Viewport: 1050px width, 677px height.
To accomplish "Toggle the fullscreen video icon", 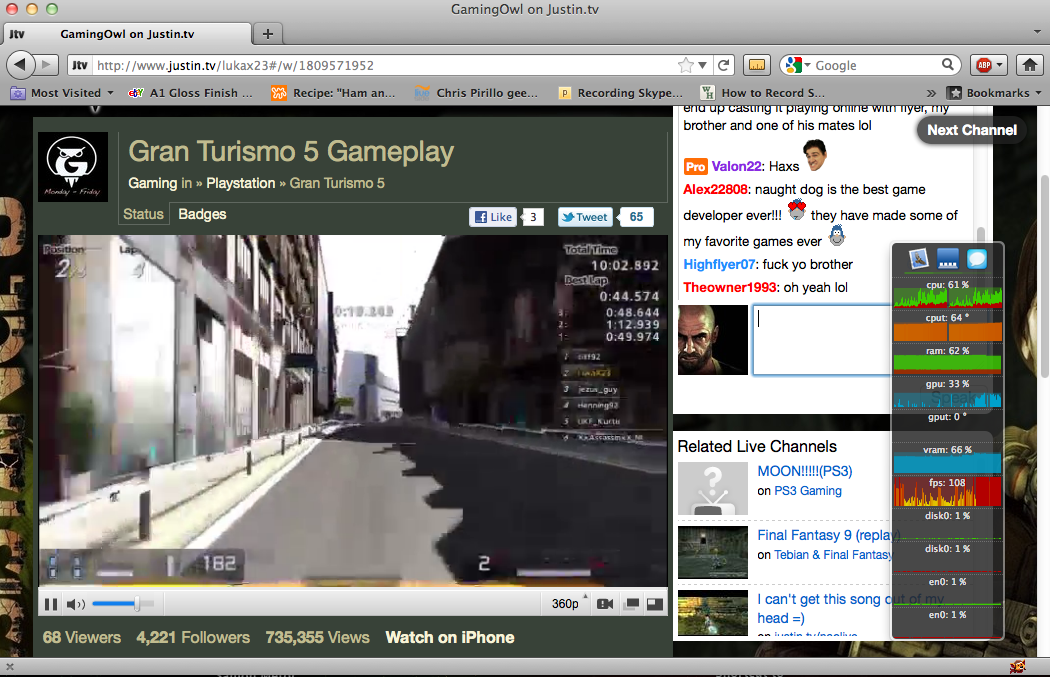I will click(x=653, y=604).
